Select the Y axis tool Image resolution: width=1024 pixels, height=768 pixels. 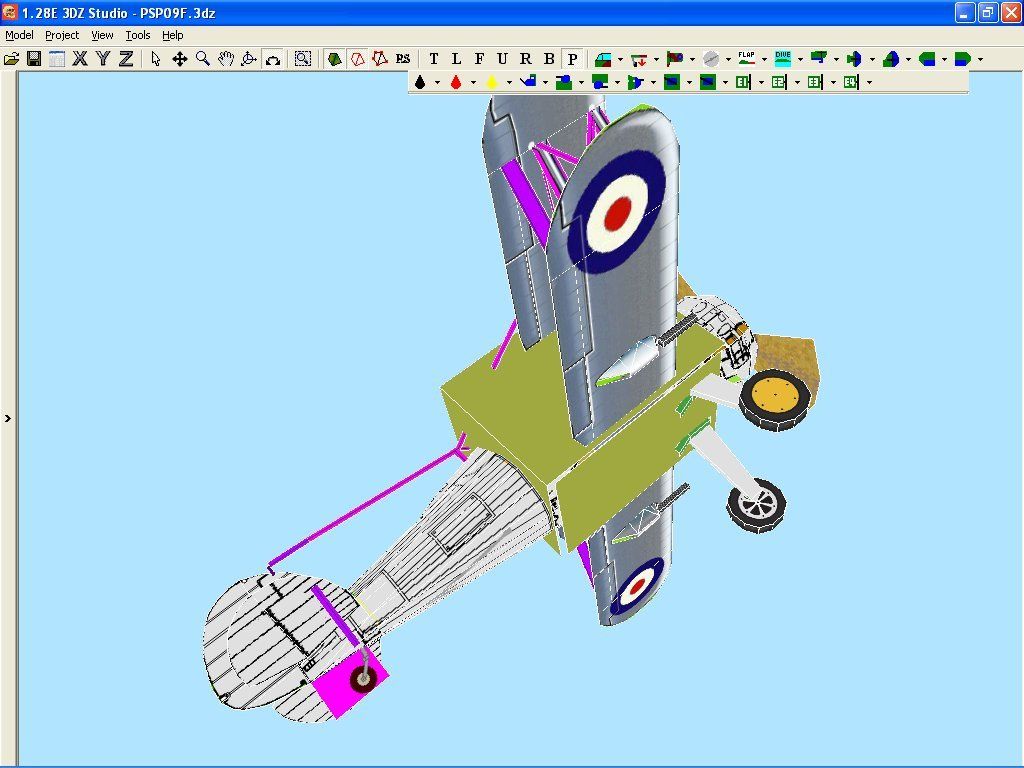click(x=103, y=59)
